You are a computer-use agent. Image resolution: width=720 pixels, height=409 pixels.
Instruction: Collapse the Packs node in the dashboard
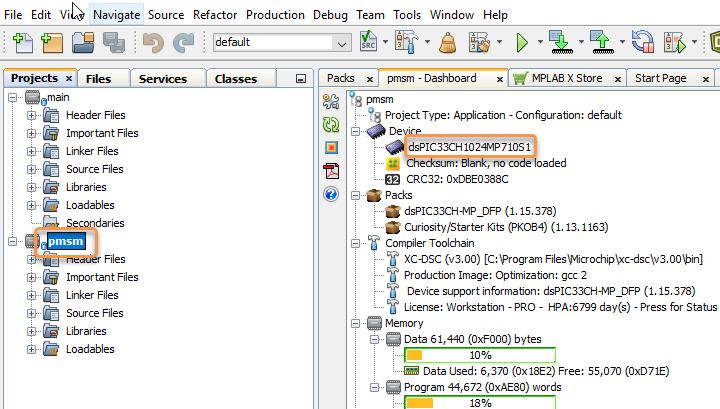pyautogui.click(x=355, y=196)
